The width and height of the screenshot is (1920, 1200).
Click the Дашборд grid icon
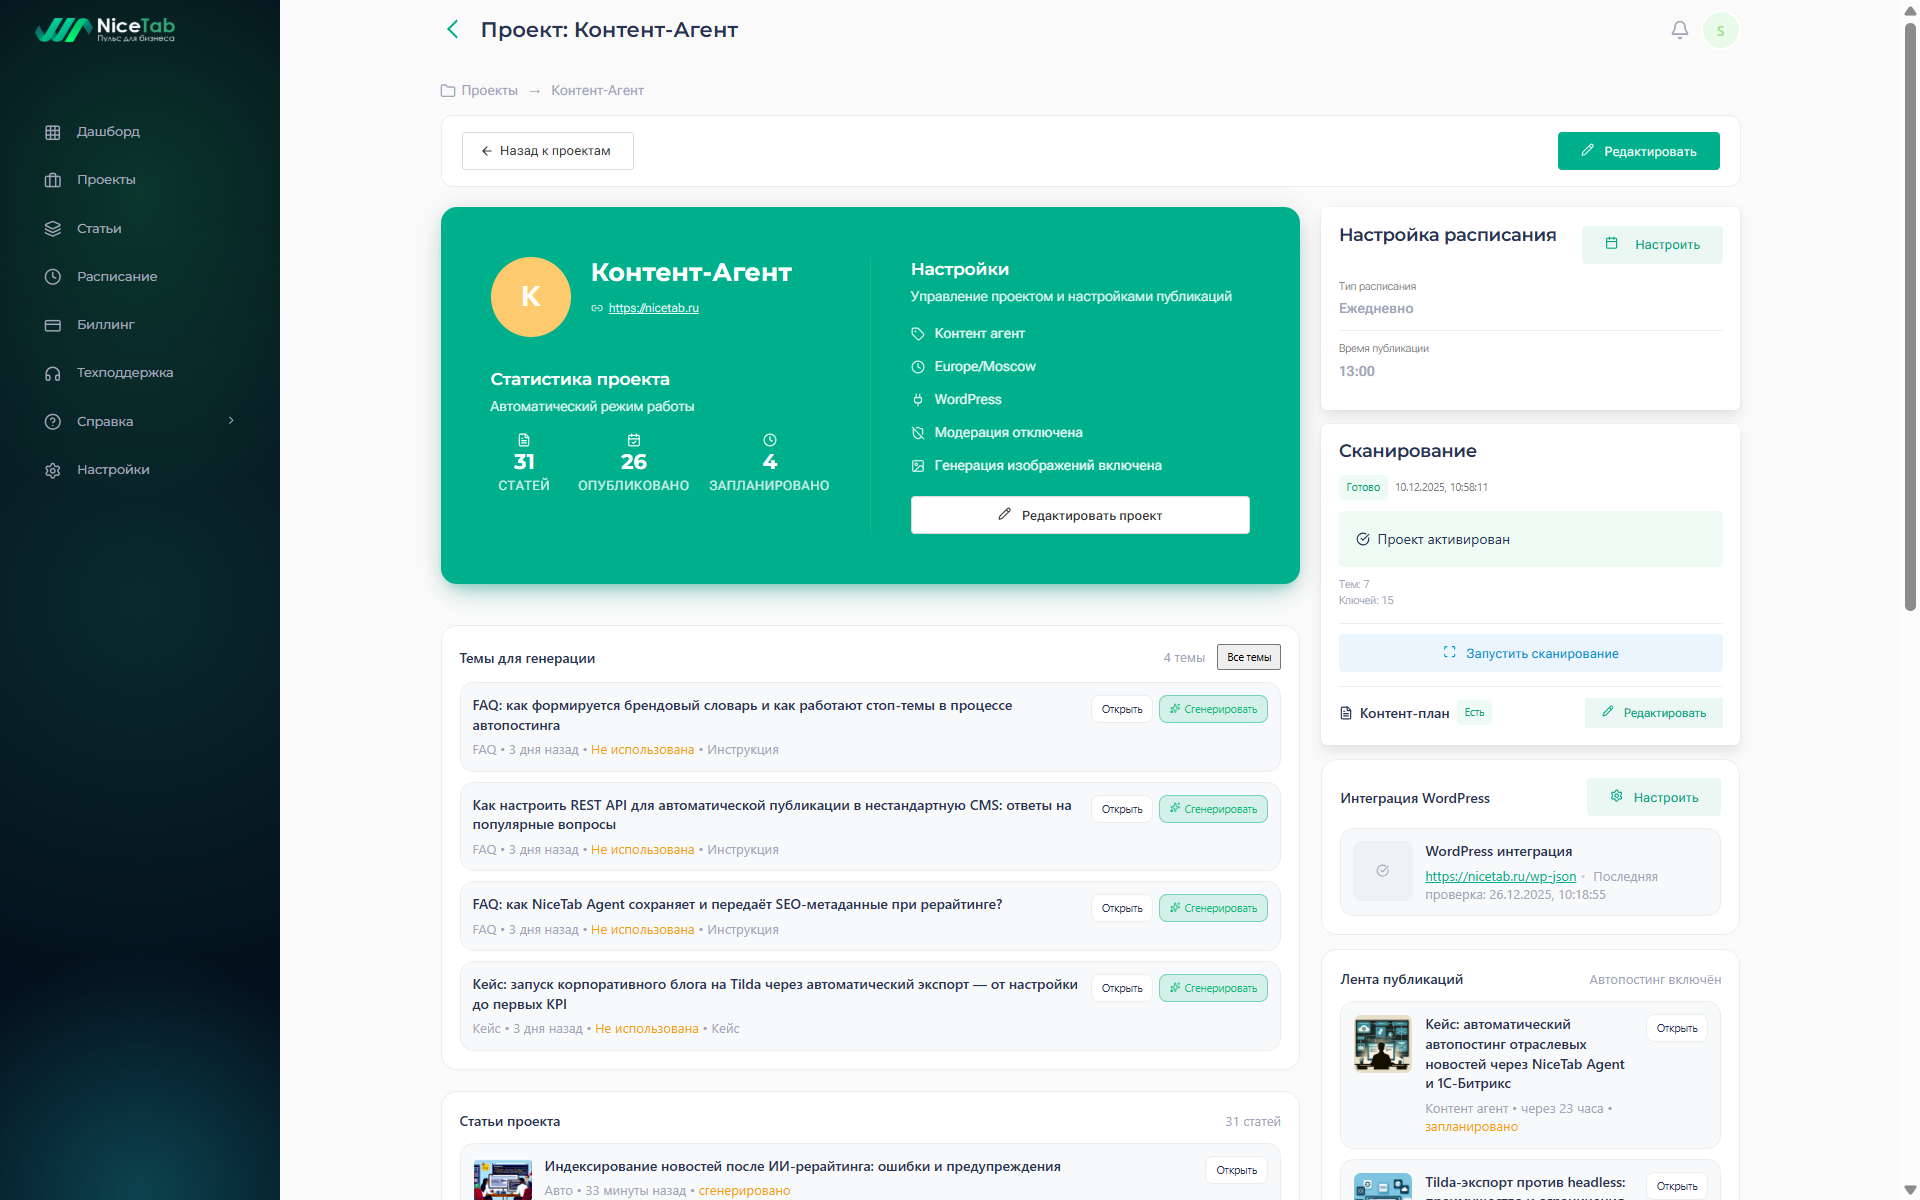tap(53, 132)
